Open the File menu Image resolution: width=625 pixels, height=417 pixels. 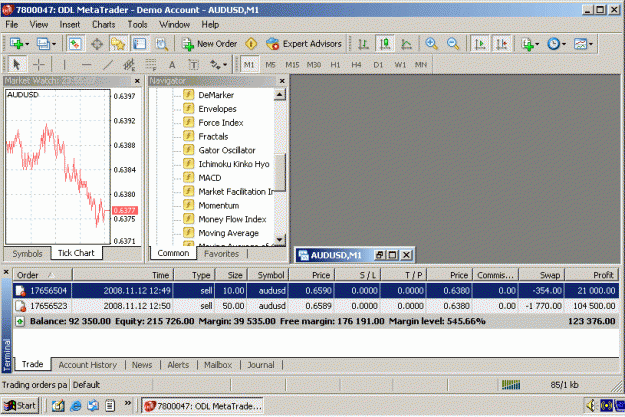pyautogui.click(x=12, y=25)
